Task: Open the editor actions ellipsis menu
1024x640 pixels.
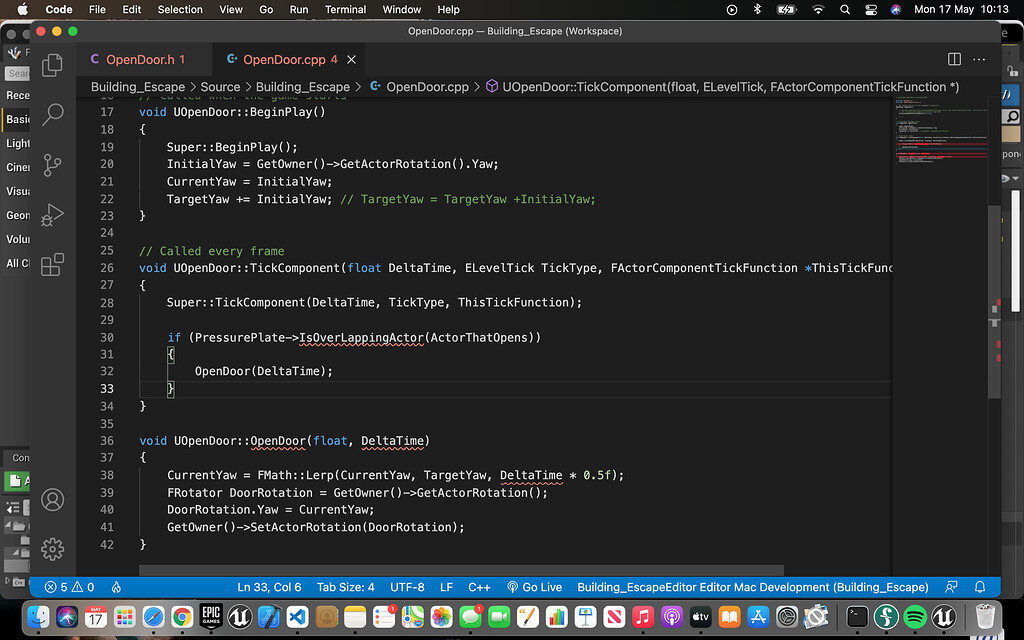Action: point(979,59)
